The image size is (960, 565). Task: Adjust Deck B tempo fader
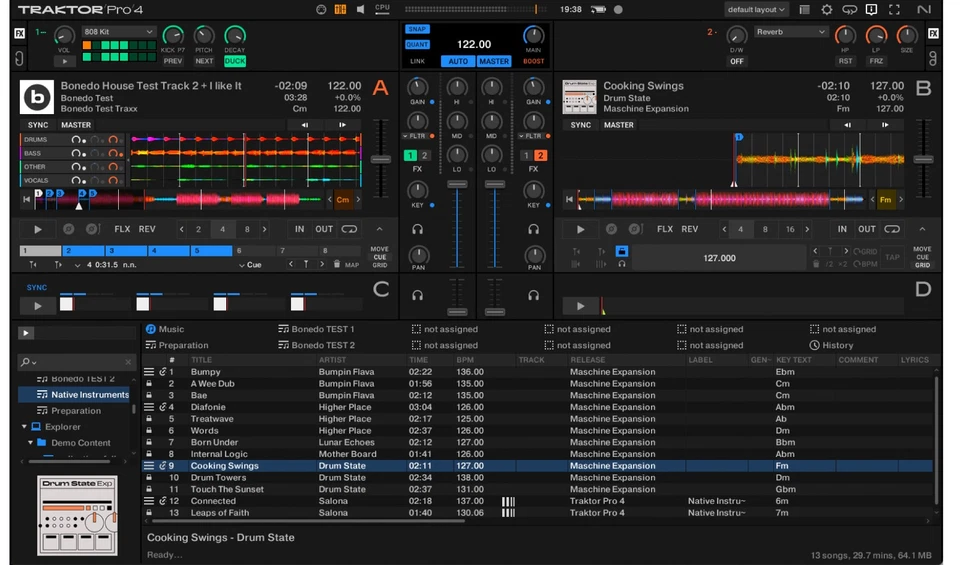coord(923,159)
